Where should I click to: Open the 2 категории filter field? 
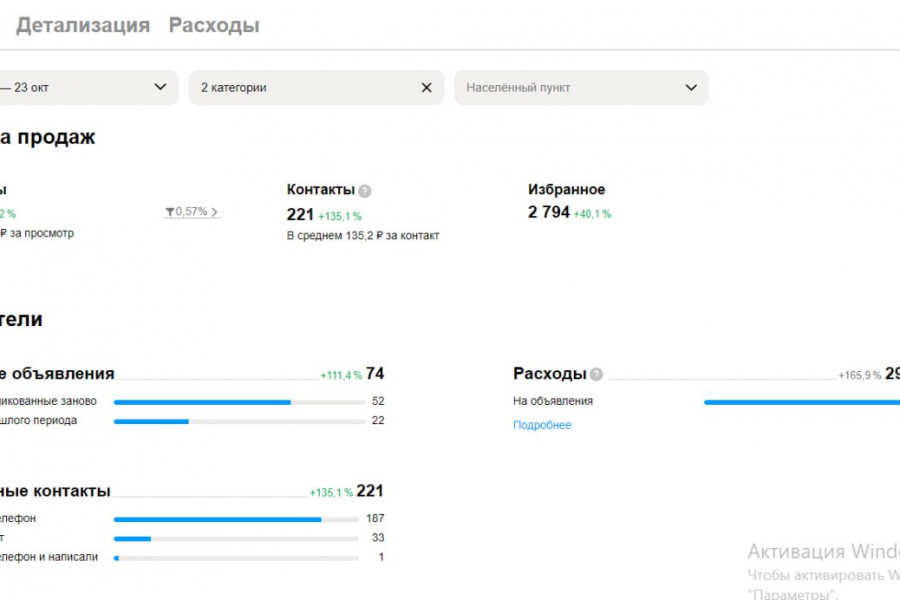point(316,87)
